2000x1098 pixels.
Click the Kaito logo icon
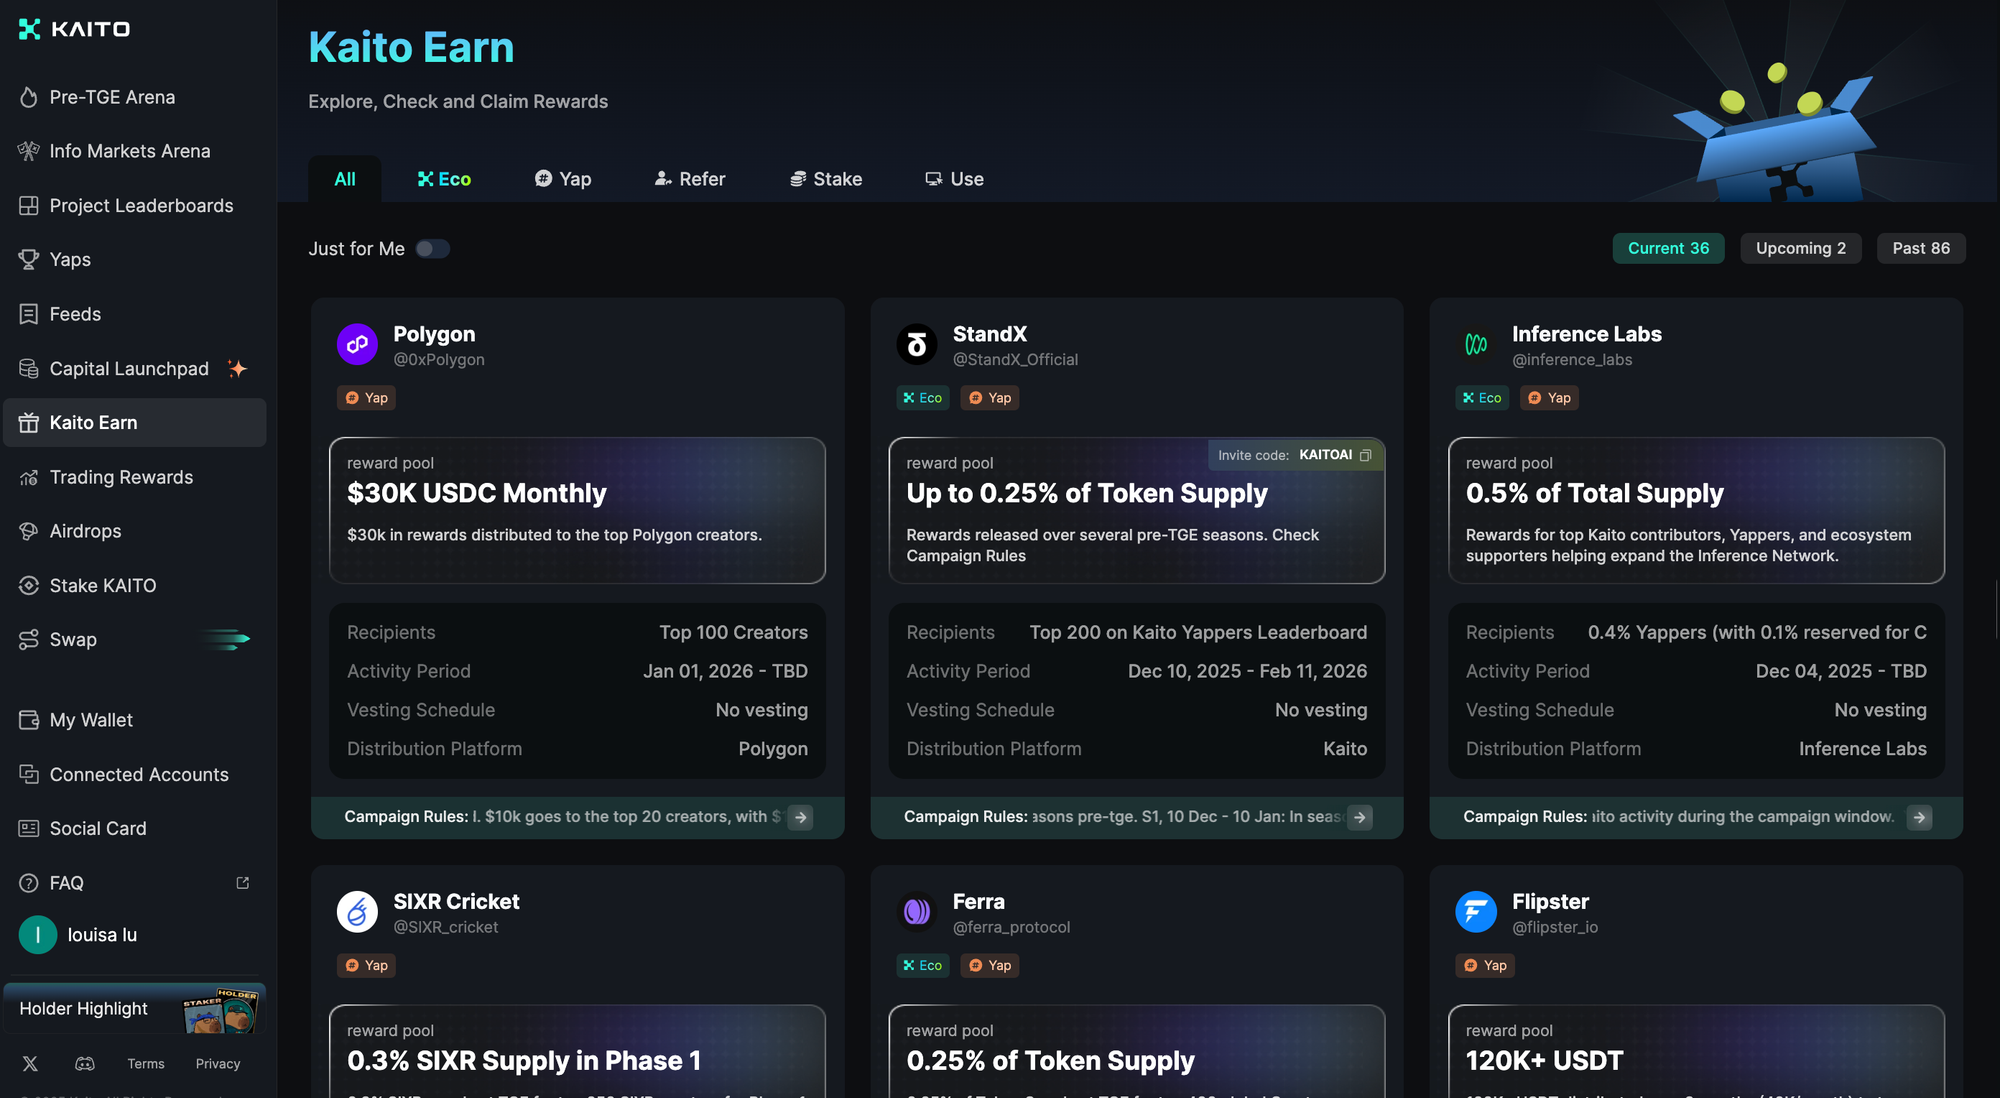(x=30, y=29)
